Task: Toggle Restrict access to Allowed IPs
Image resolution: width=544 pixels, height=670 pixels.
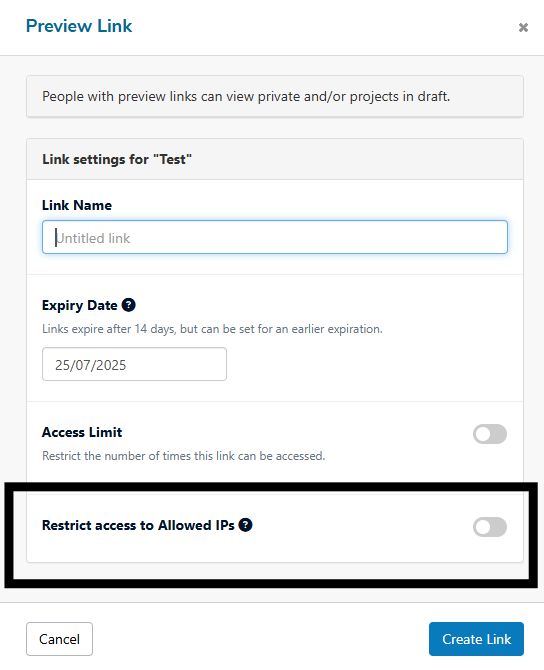Action: coord(490,527)
